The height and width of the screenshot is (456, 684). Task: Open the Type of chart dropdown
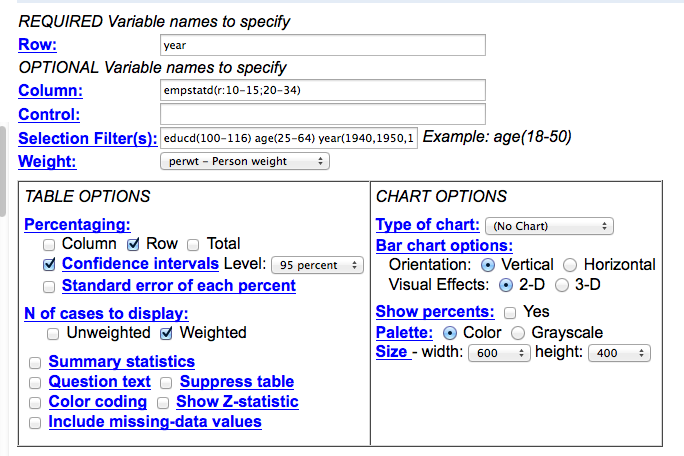(549, 226)
